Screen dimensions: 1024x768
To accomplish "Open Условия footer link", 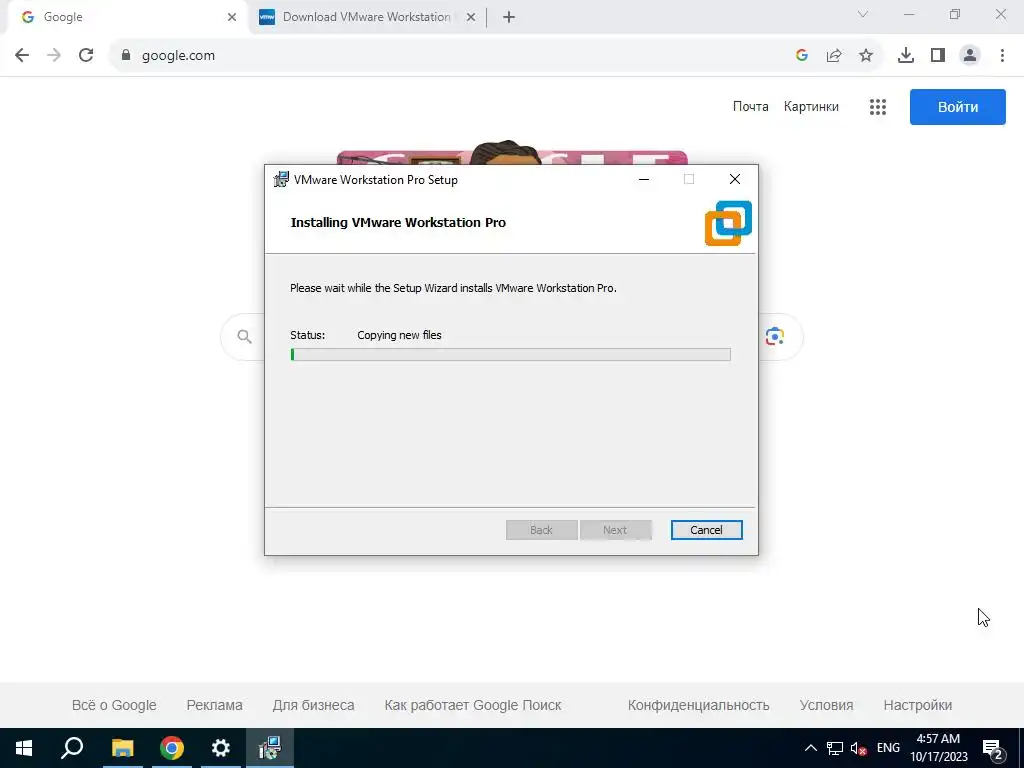I will point(826,705).
